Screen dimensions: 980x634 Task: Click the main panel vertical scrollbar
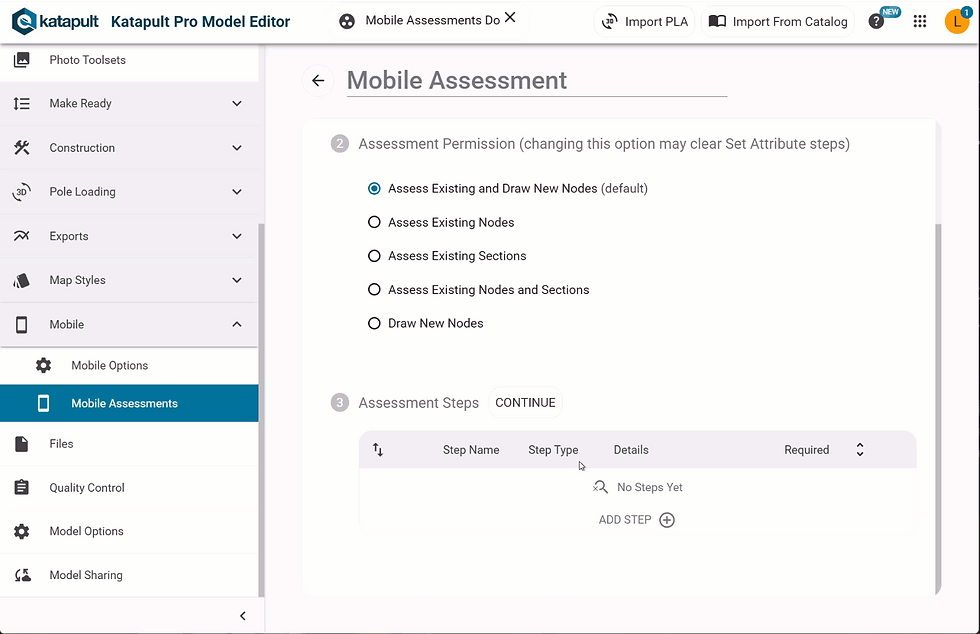pyautogui.click(x=938, y=408)
